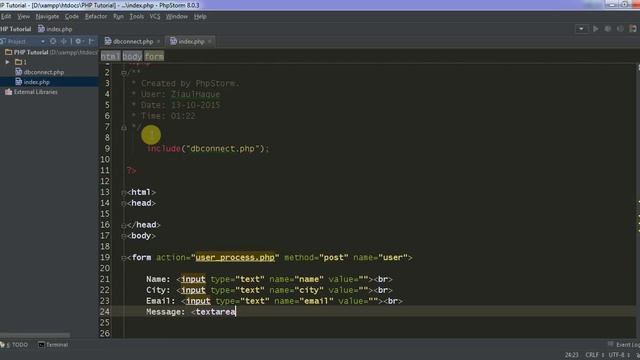This screenshot has height=360, width=640.
Task: Click the Scroll from Source target icon
Action: coord(53,41)
